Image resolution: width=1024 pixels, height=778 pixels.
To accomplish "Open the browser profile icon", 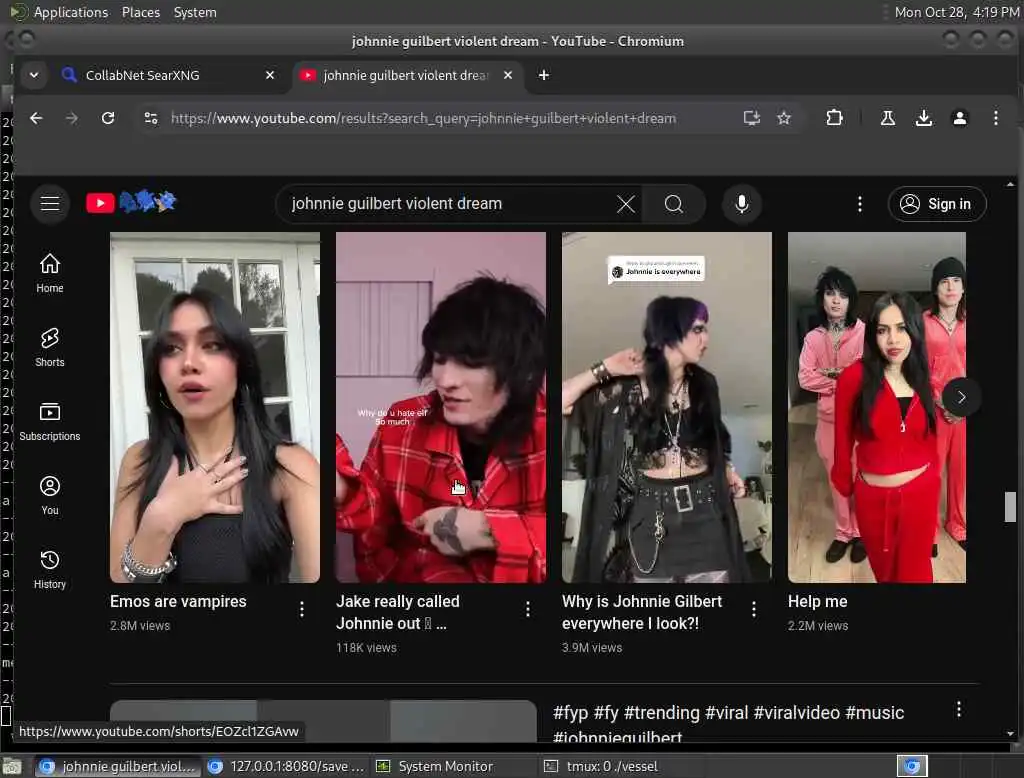I will [x=959, y=118].
